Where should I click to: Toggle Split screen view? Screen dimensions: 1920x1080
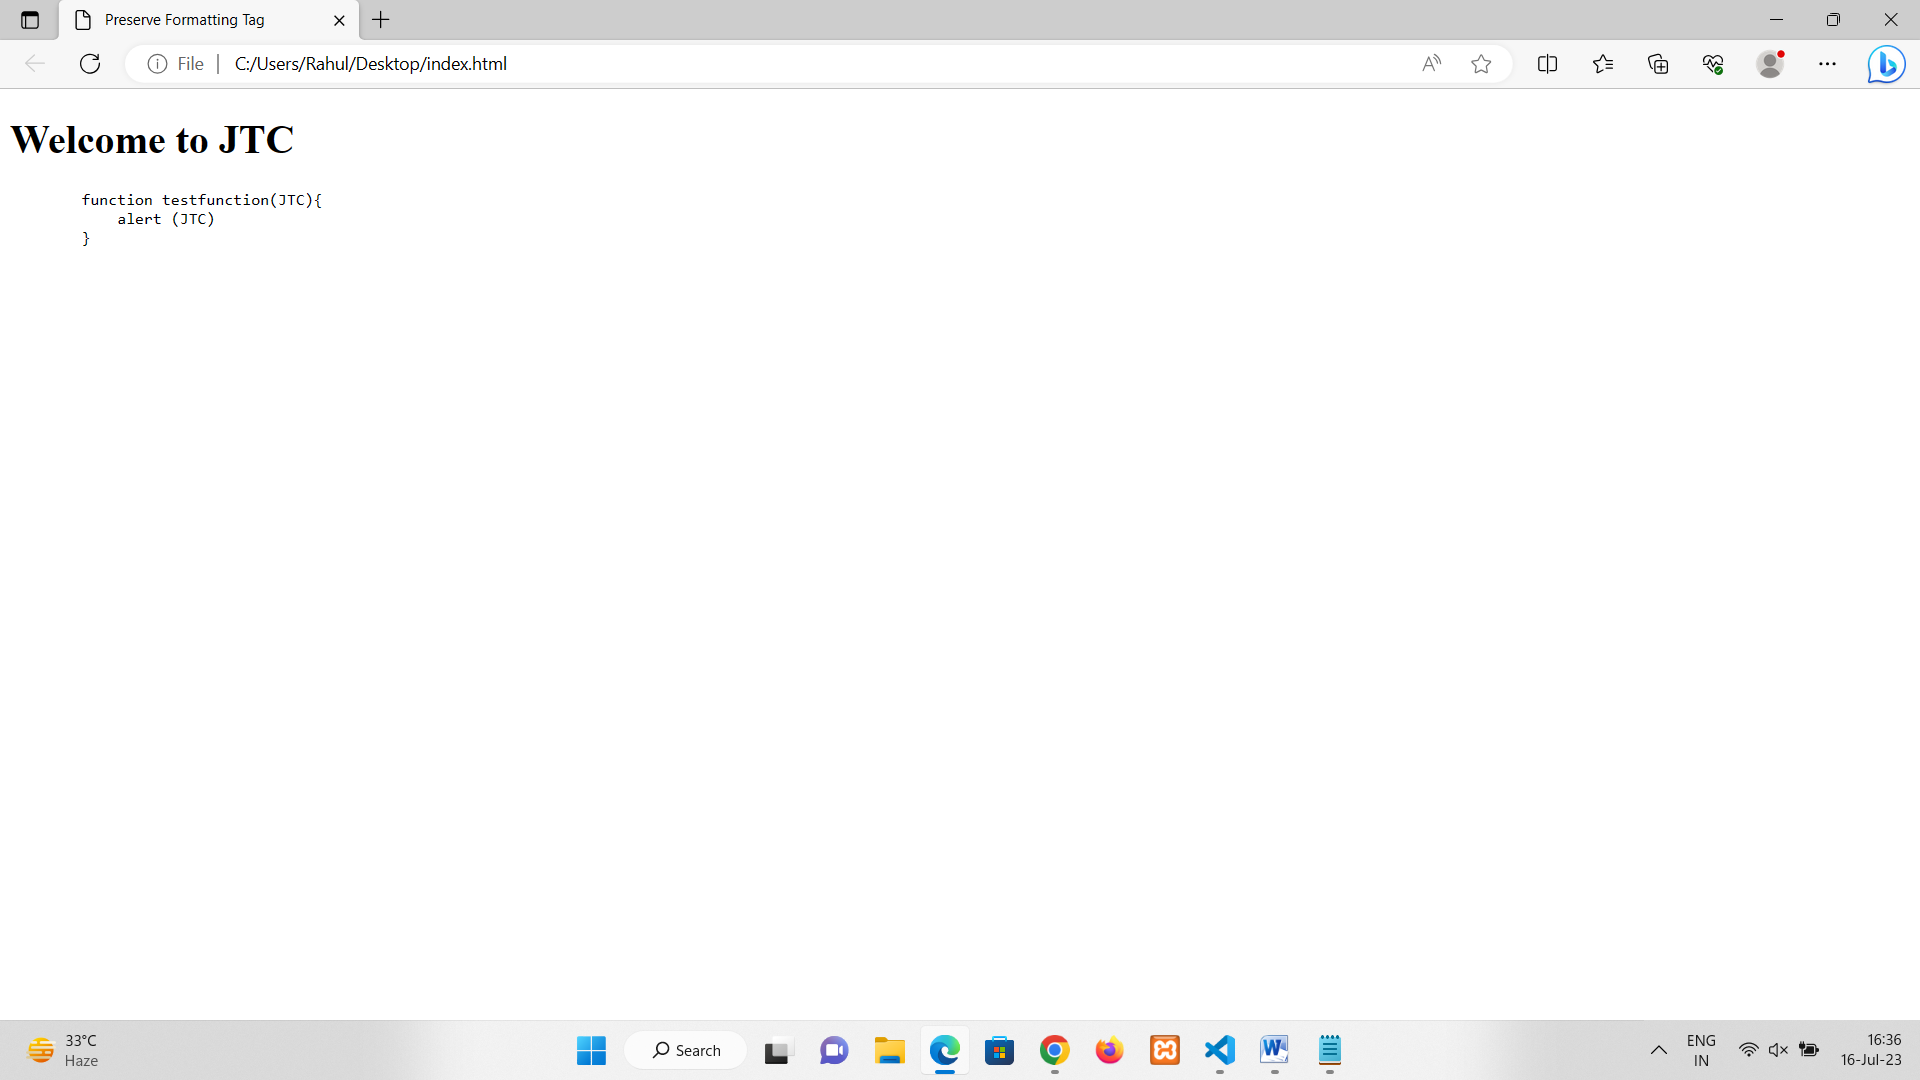click(1547, 64)
